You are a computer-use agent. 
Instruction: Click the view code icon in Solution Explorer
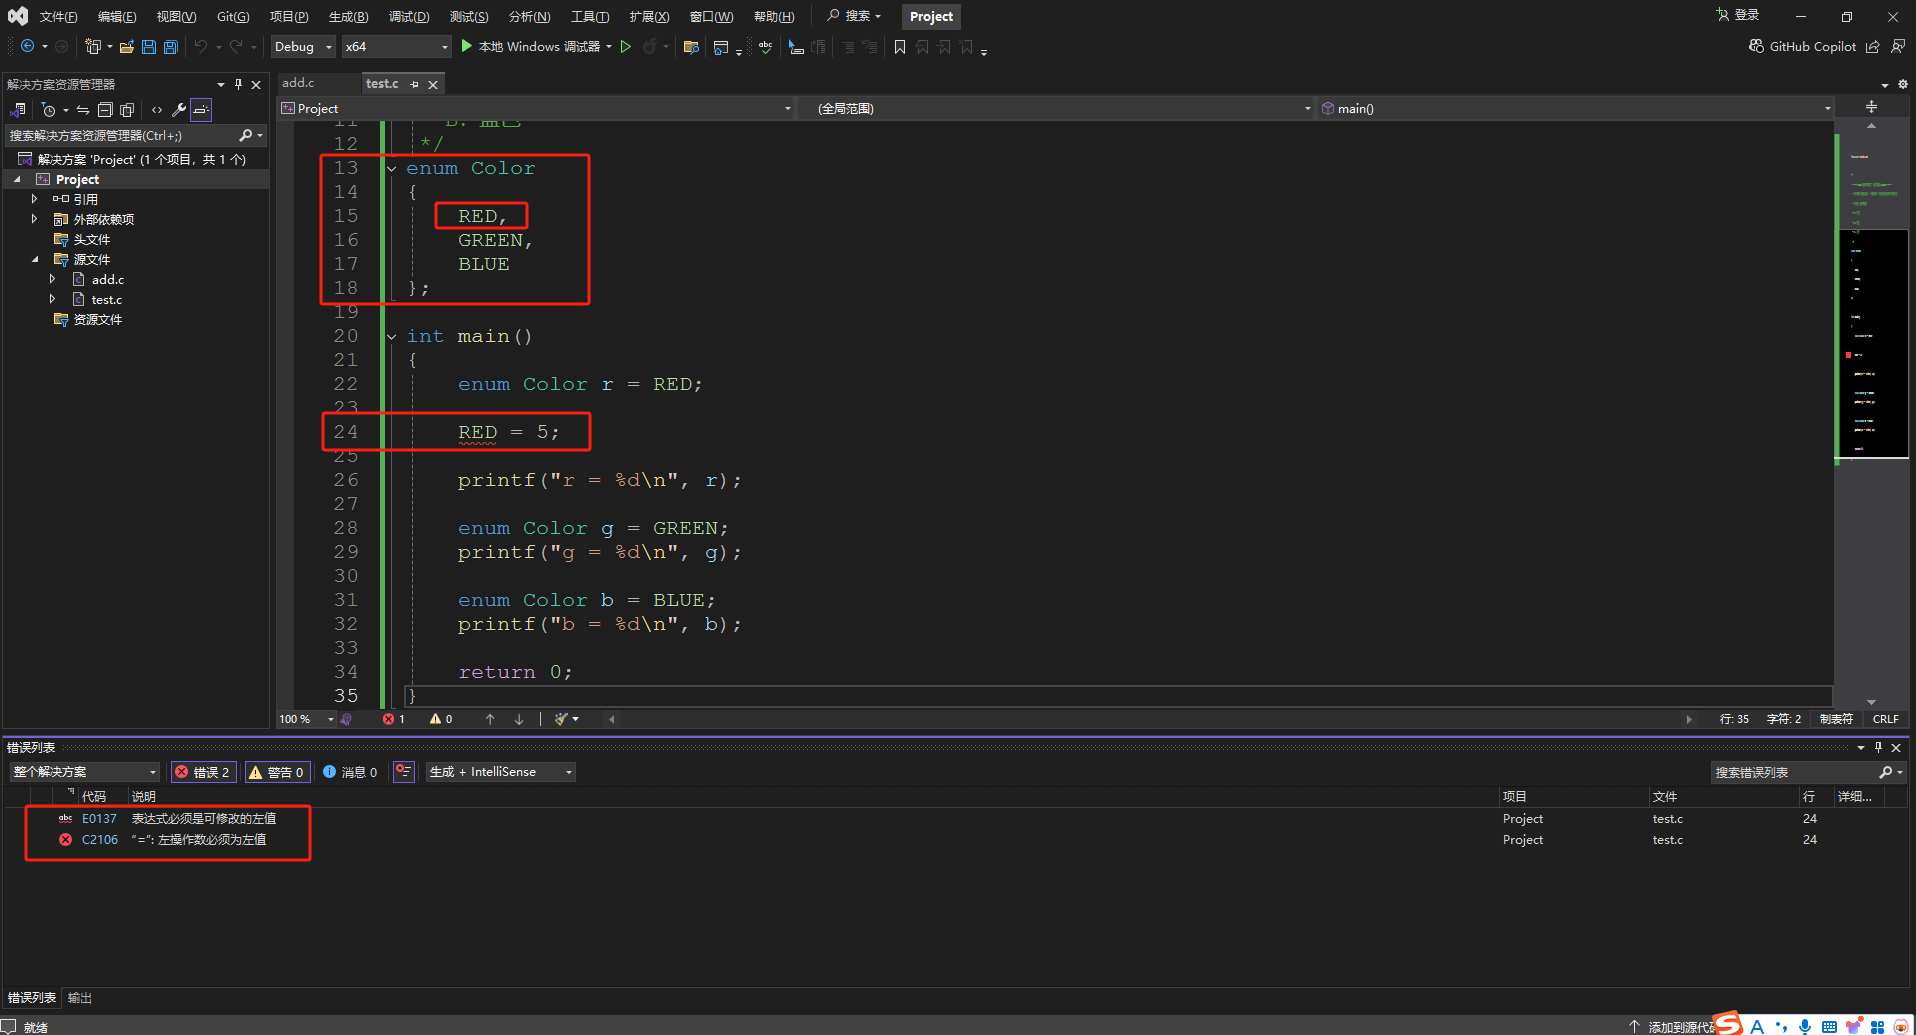tap(157, 110)
